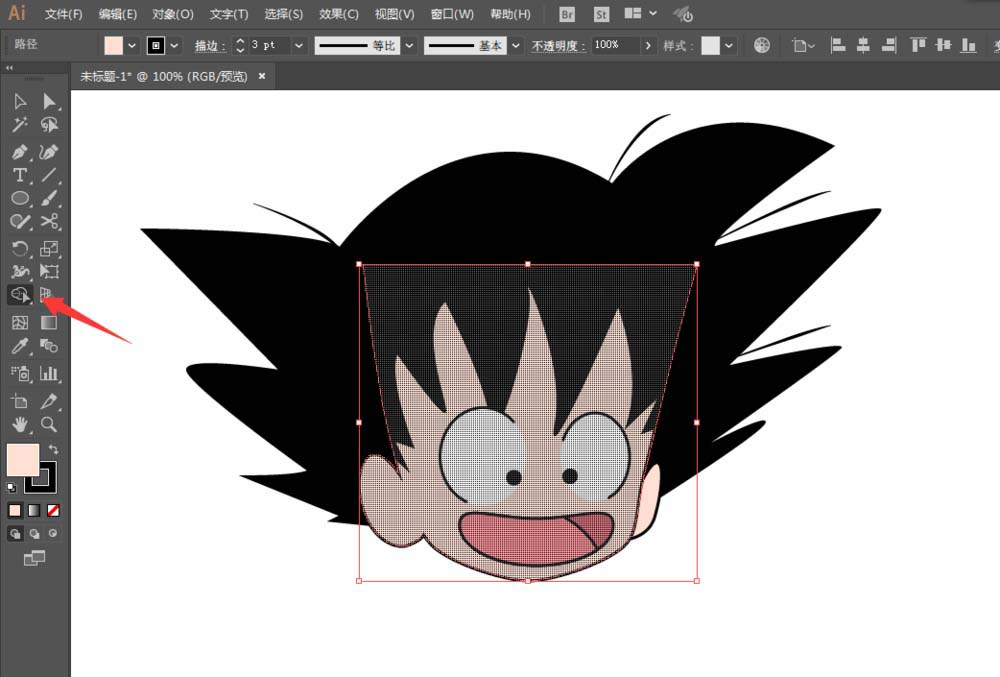The image size is (1000, 677).
Task: Click Vertical Align Bottom icon
Action: pos(968,45)
